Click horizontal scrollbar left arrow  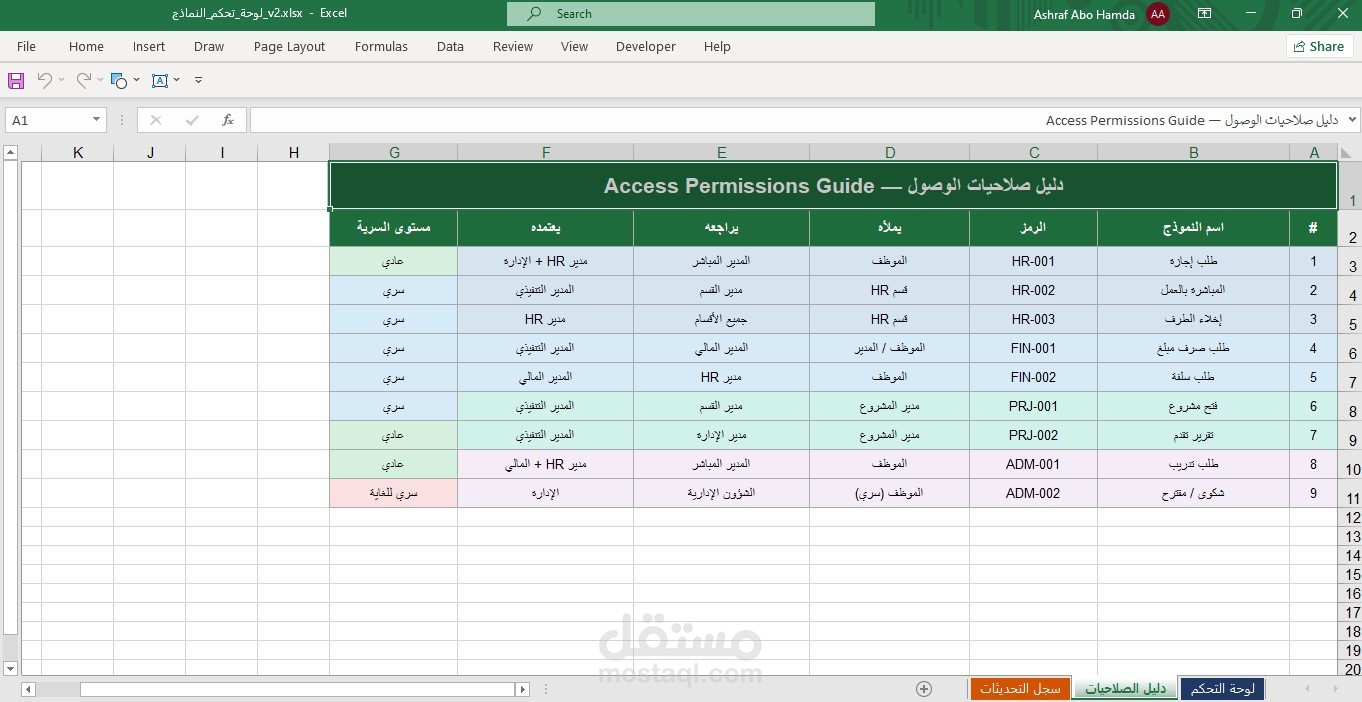coord(27,689)
